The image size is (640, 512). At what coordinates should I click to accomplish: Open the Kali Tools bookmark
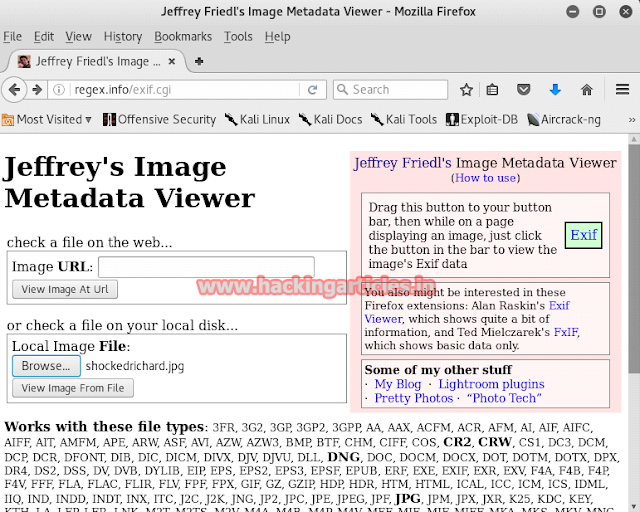click(x=404, y=120)
